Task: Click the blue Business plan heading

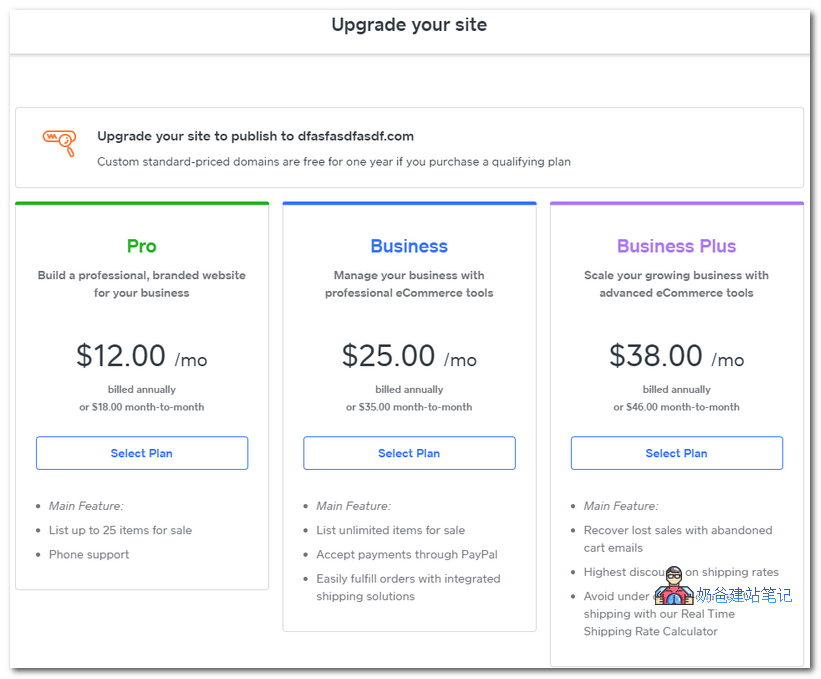Action: pos(409,246)
